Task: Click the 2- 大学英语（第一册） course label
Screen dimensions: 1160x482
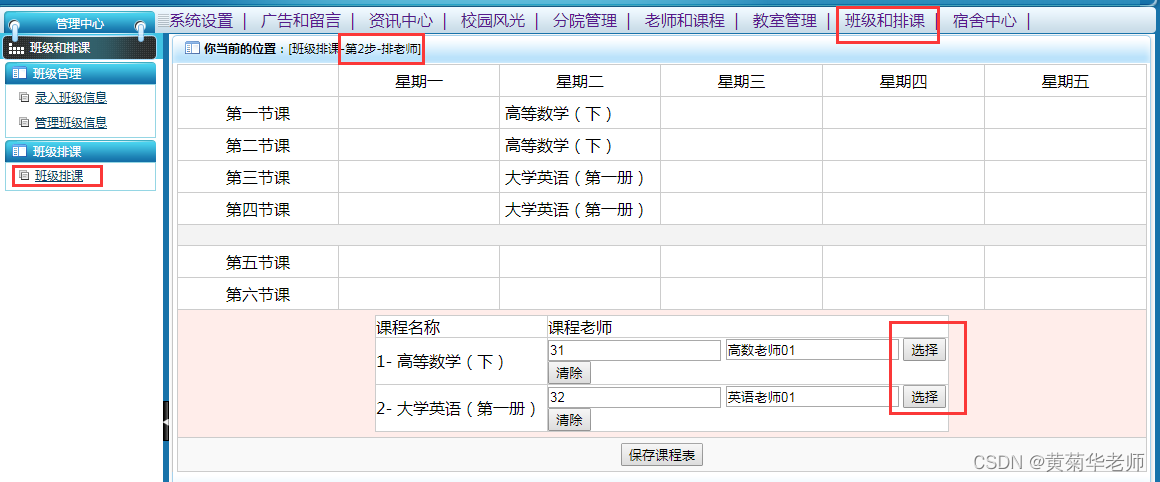Action: pos(457,408)
